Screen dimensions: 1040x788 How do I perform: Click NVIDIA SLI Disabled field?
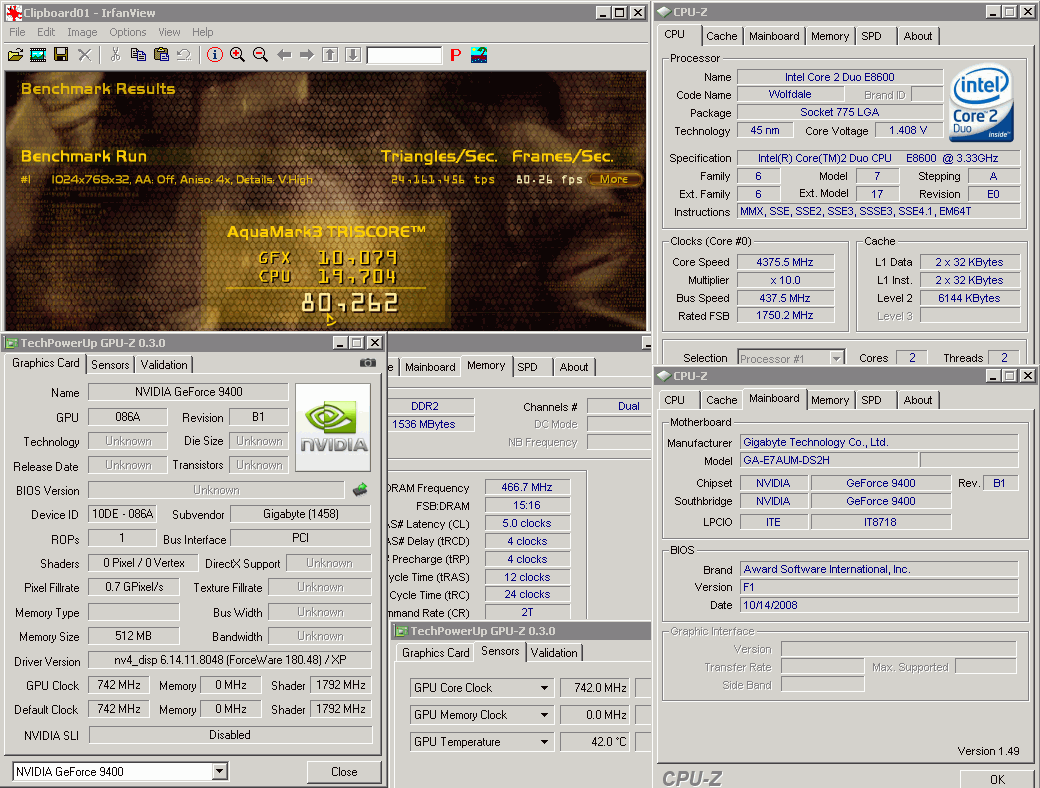pos(230,735)
